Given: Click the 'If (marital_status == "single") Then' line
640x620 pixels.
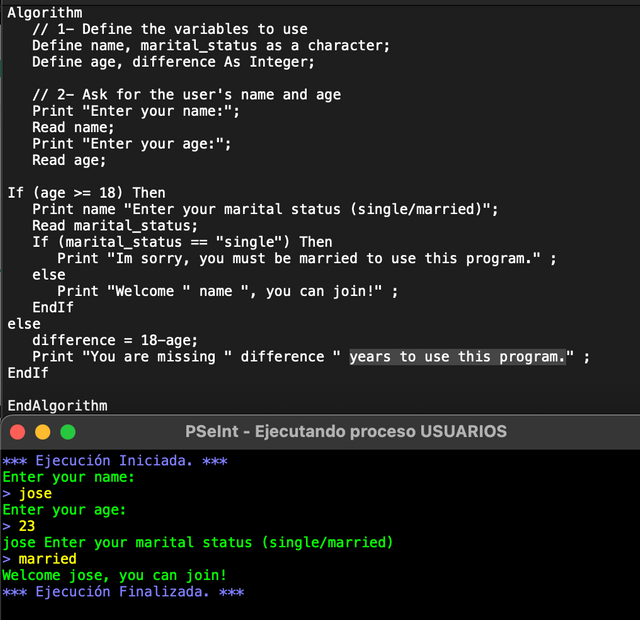Looking at the screenshot, I should 182,242.
